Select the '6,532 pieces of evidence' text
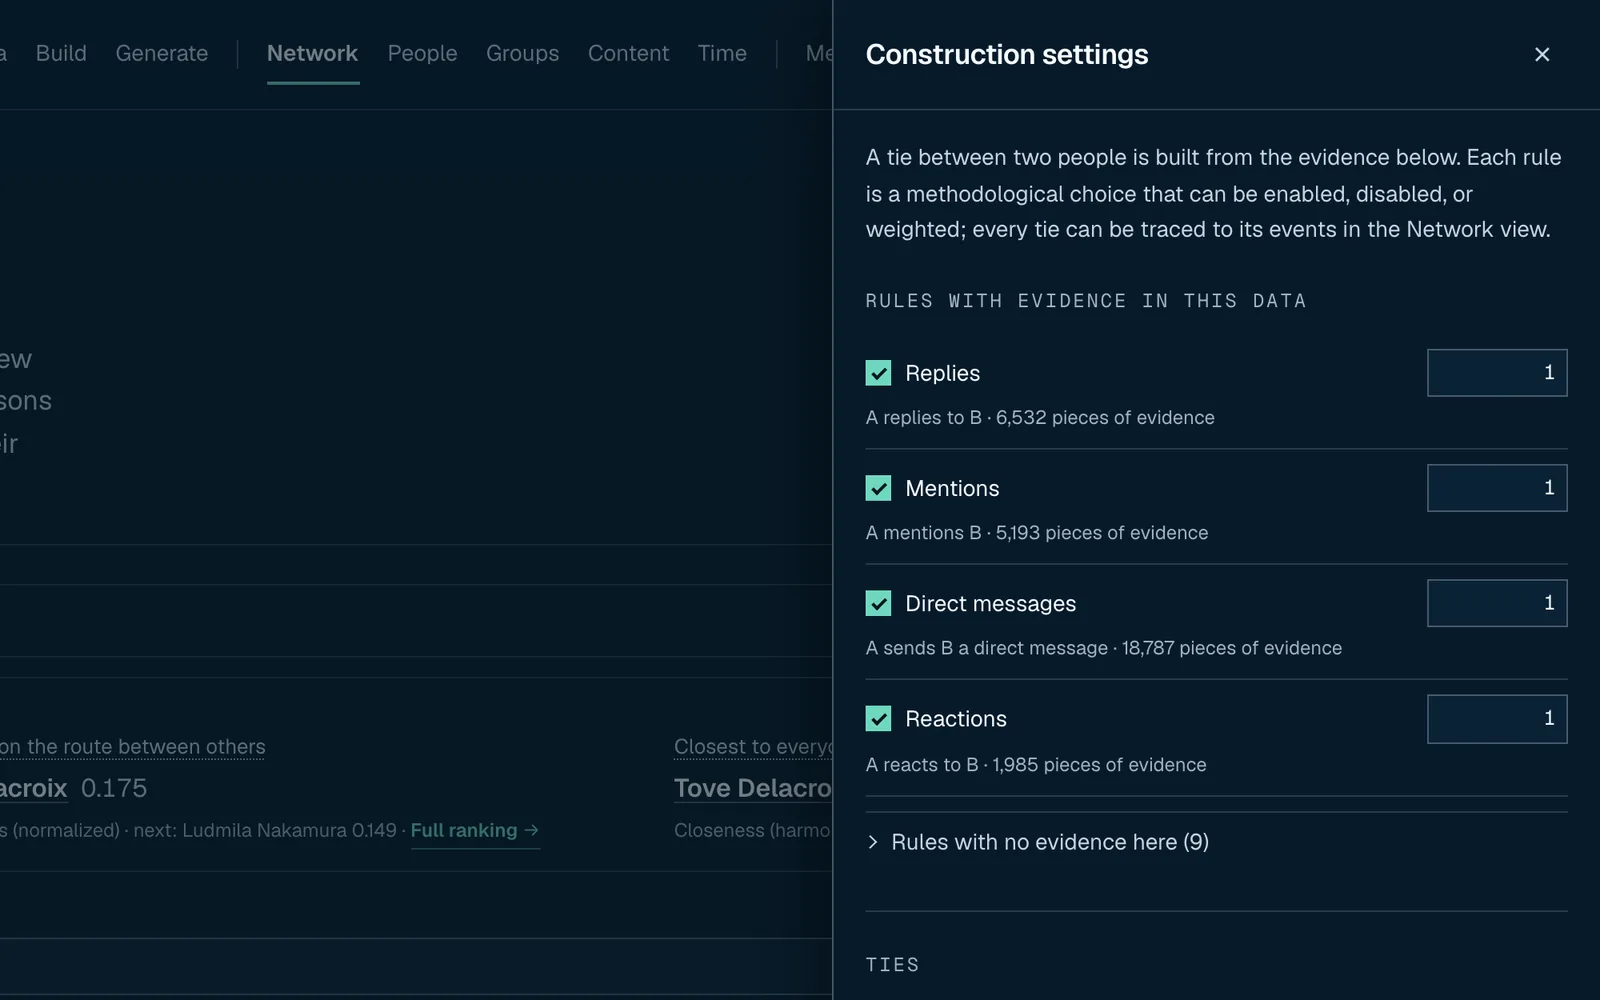1600x1000 pixels. pos(1105,418)
